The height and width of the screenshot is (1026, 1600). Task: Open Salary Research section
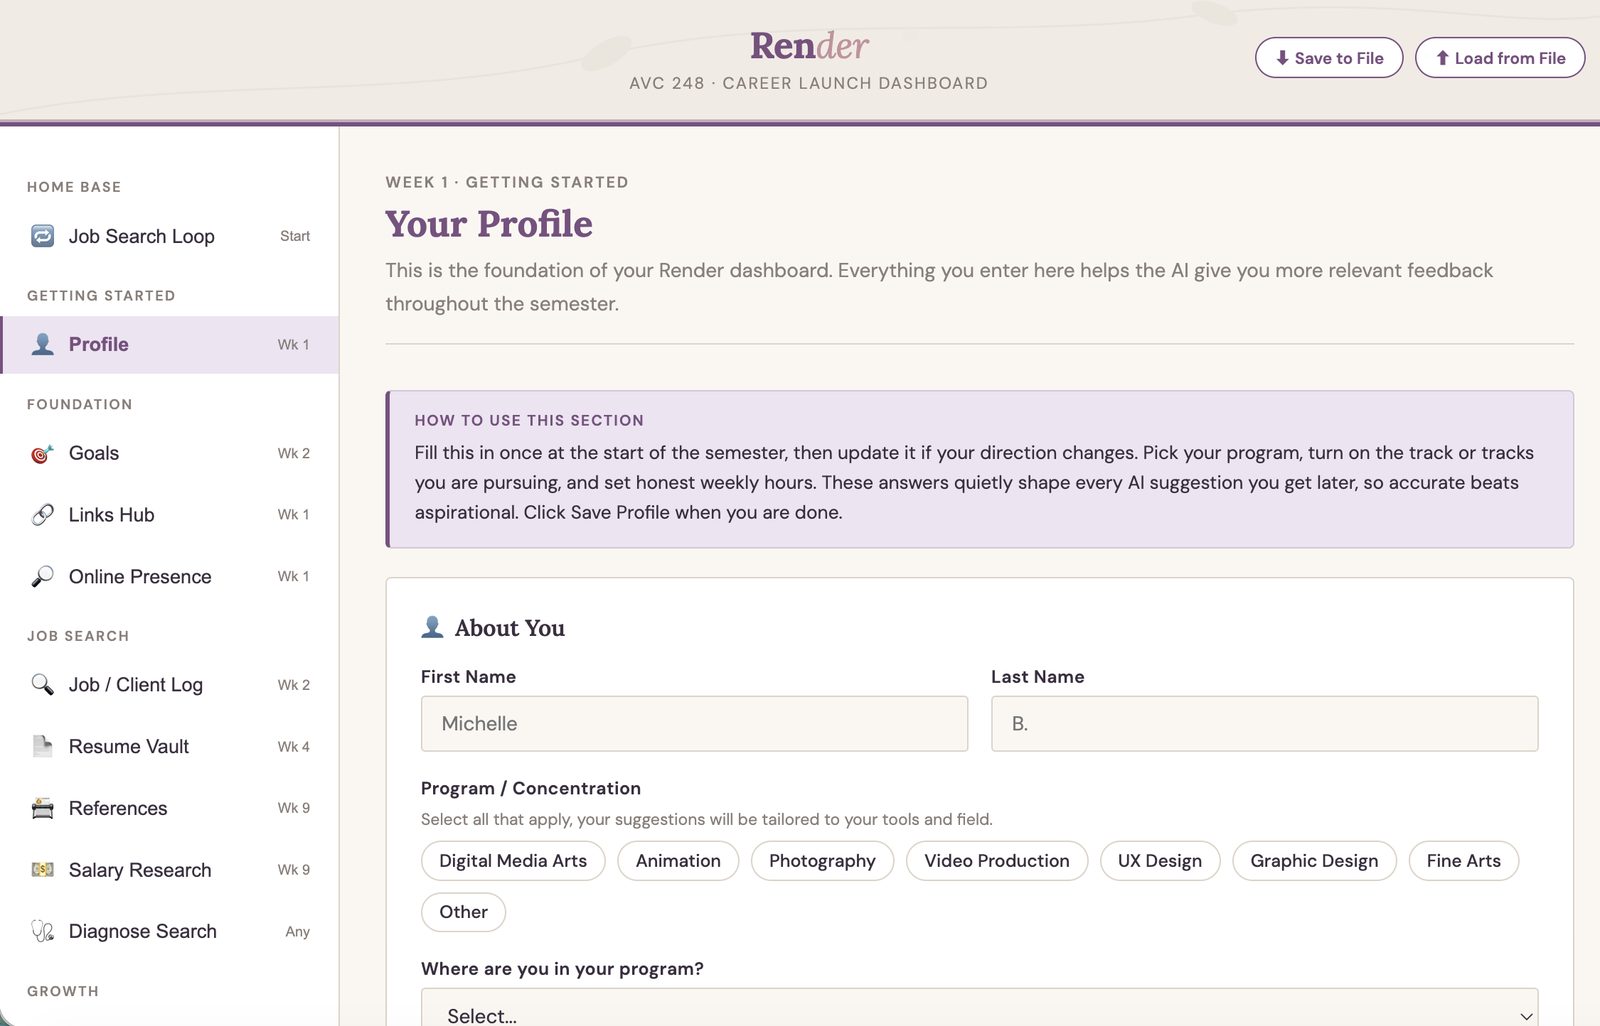pyautogui.click(x=170, y=870)
